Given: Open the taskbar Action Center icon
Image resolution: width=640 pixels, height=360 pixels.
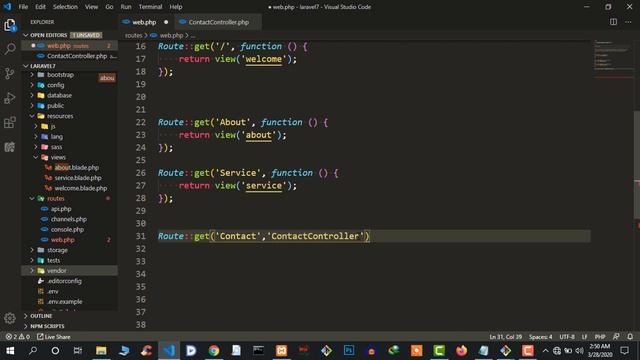Looking at the screenshot, I should 624,351.
